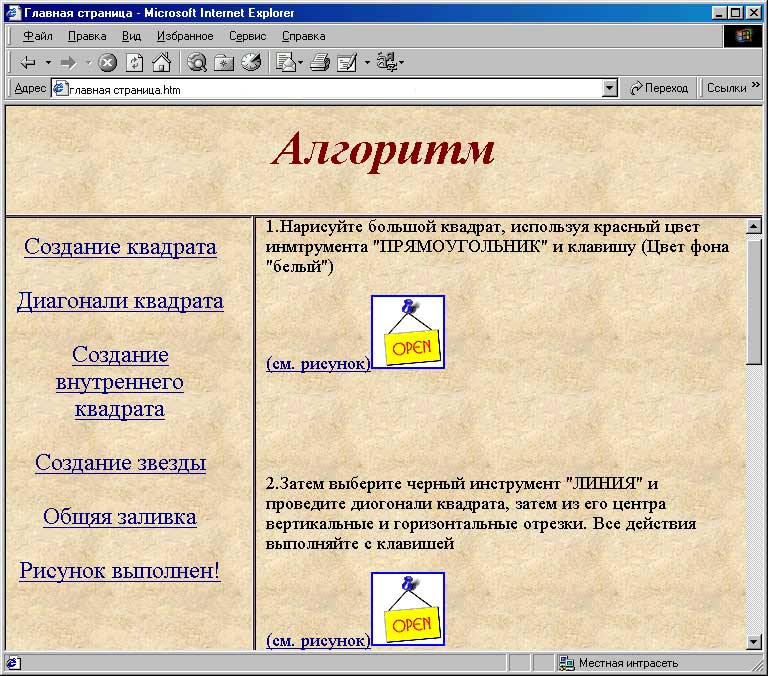This screenshot has height=676, width=768.
Task: Open the Справка menu
Action: click(x=303, y=36)
